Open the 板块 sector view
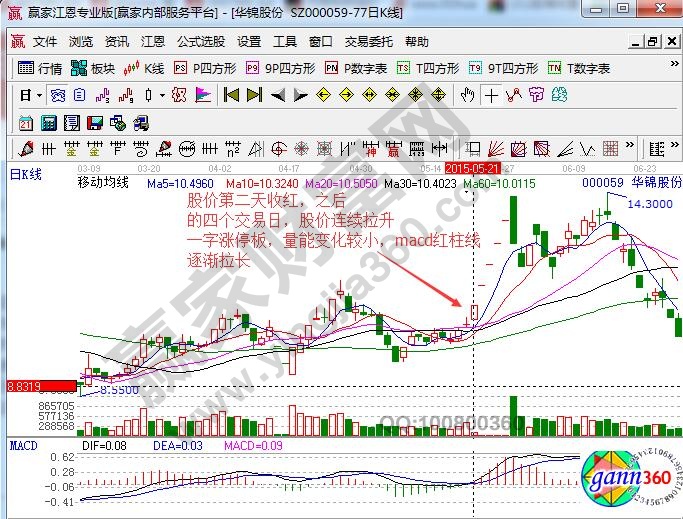Screen dimensions: 683x519 click(93, 69)
